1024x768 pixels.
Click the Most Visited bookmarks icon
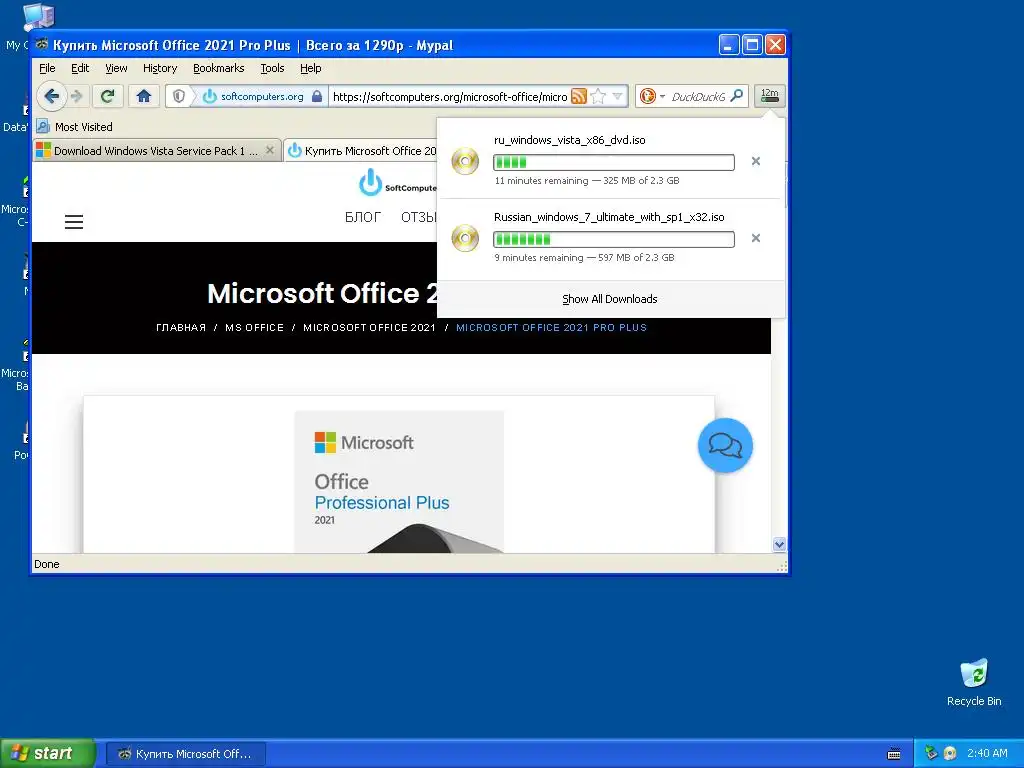point(43,126)
